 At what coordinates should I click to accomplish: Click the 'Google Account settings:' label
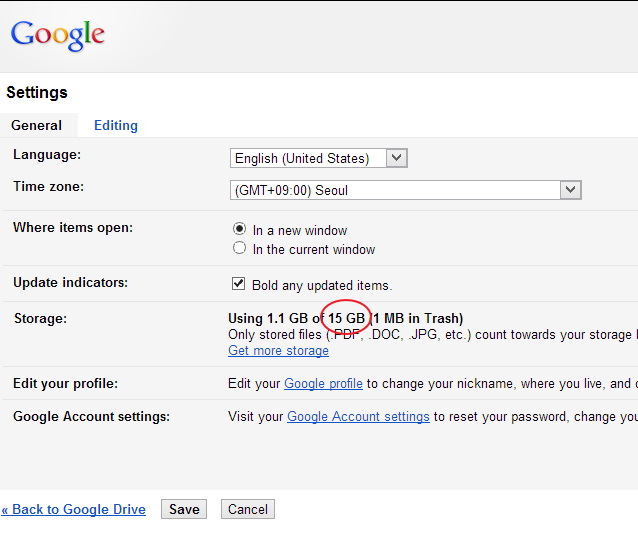tap(92, 417)
